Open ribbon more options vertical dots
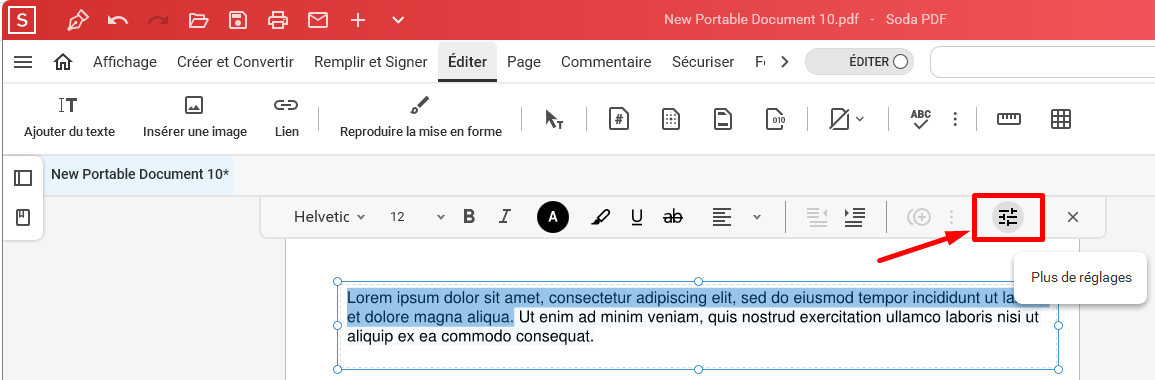1155x380 pixels. [x=955, y=119]
